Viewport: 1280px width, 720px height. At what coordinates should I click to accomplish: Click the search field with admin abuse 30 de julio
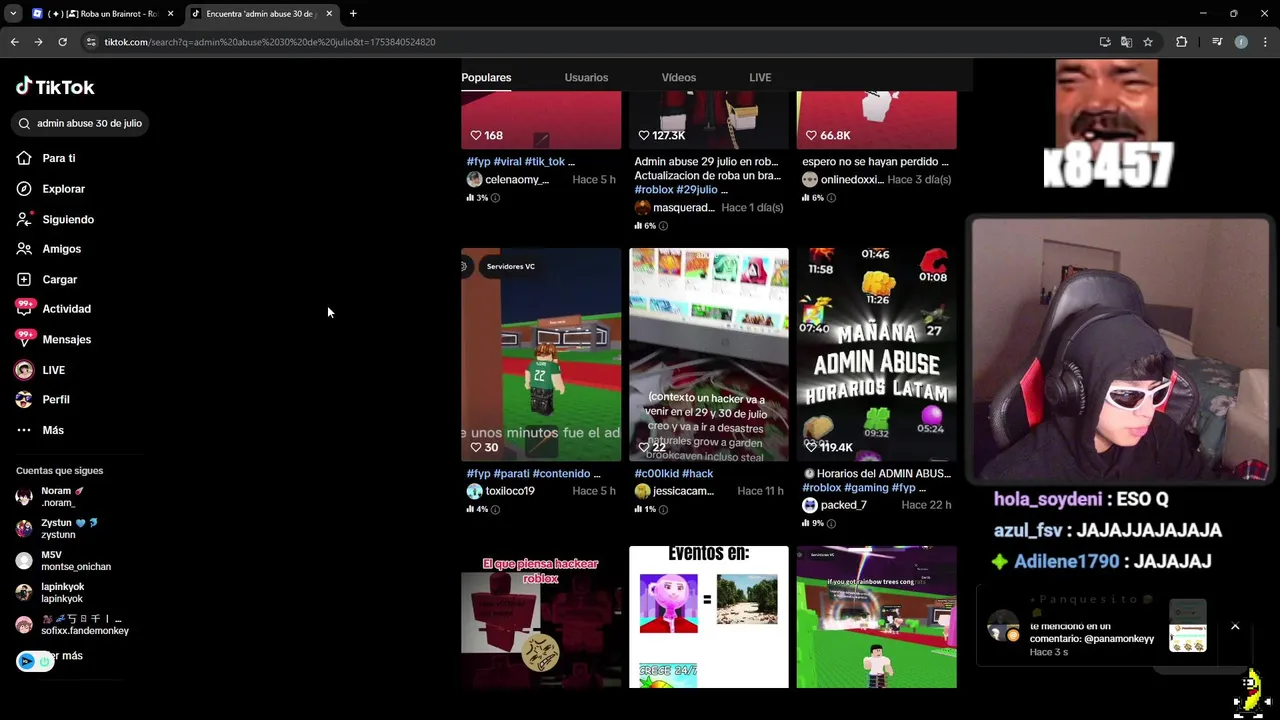click(x=80, y=123)
